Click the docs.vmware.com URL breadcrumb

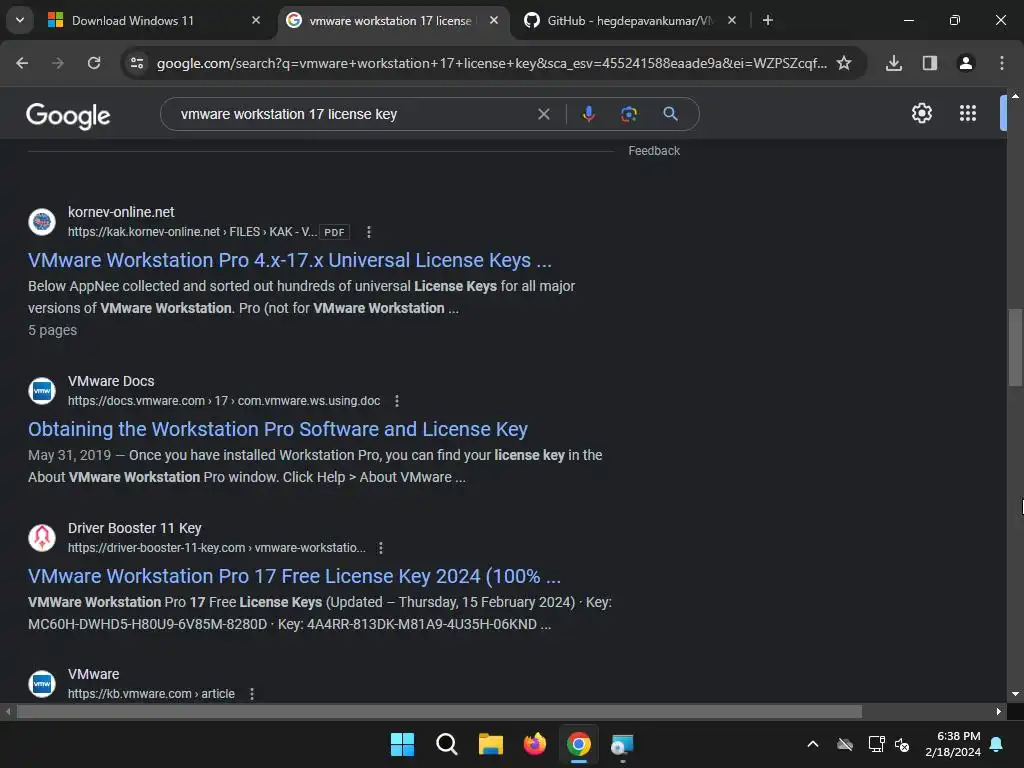click(224, 401)
